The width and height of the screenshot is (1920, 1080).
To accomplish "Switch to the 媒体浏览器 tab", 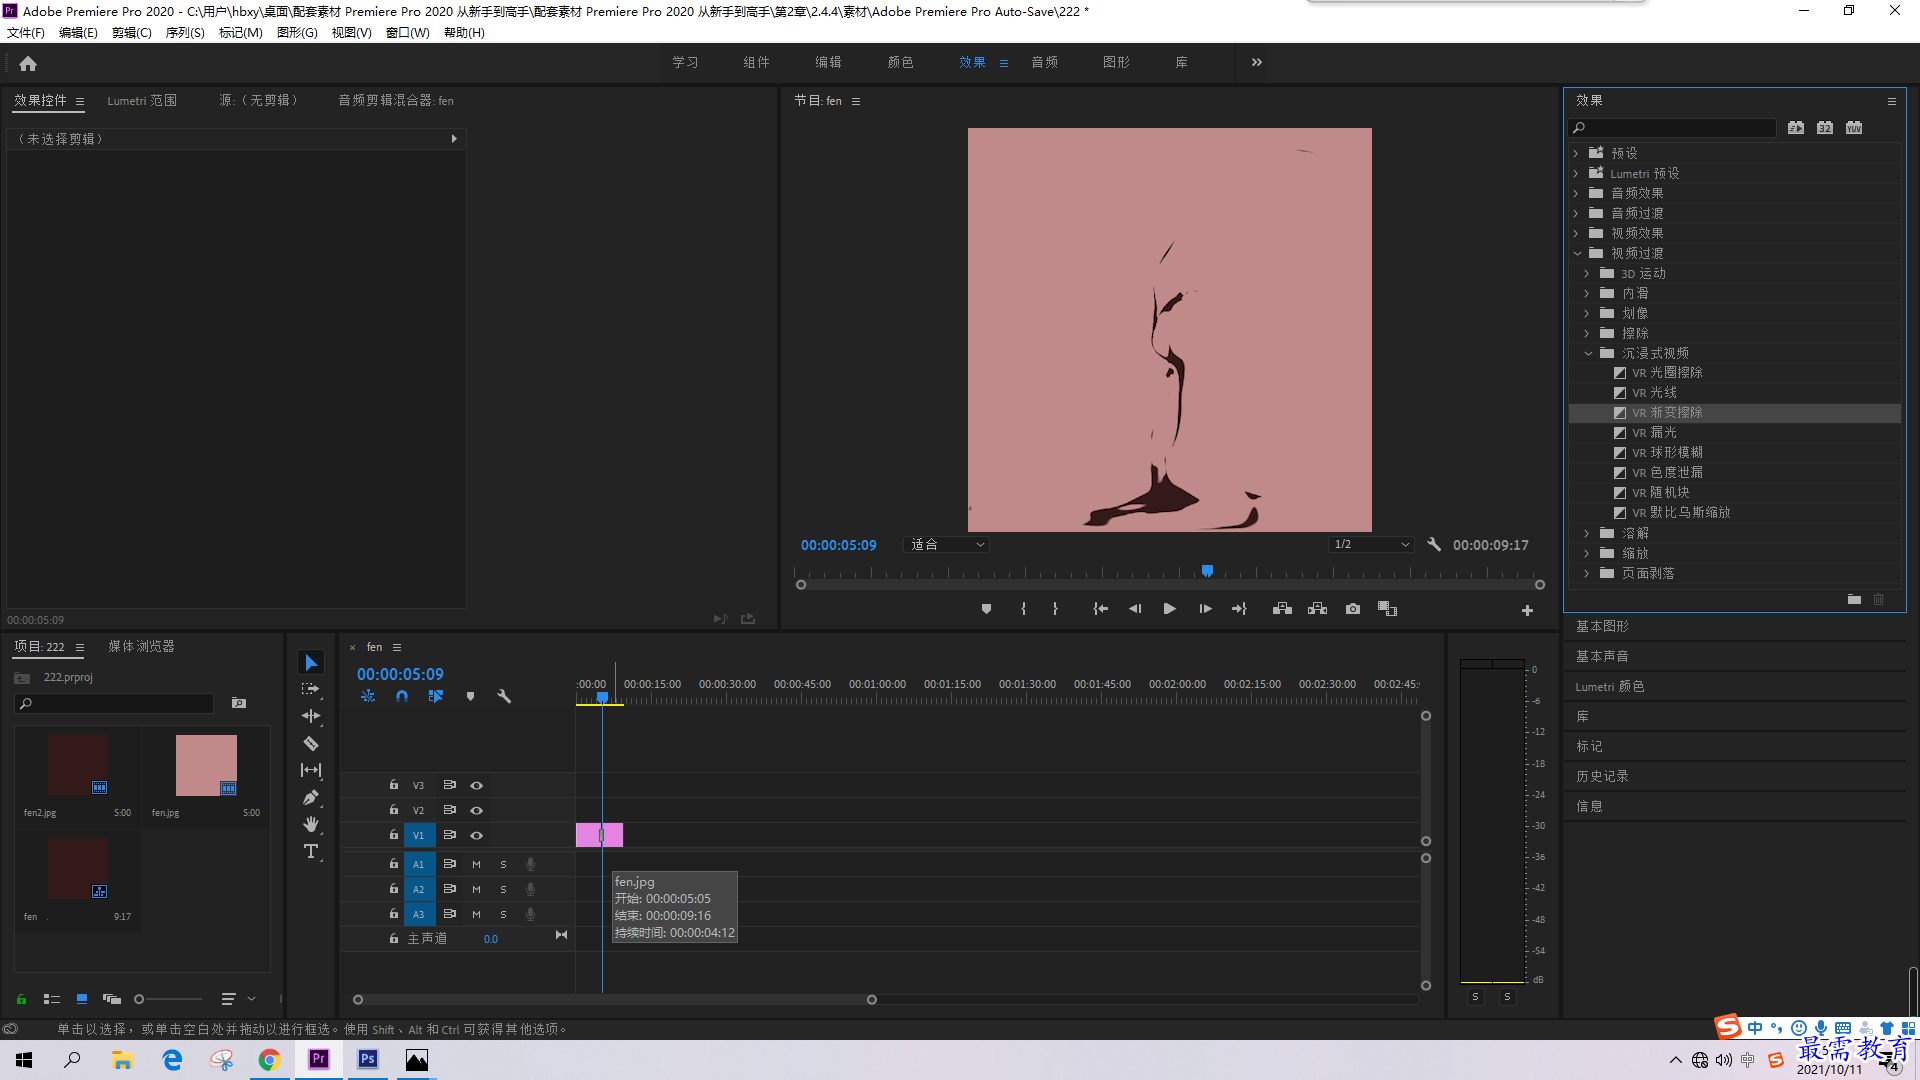I will tap(141, 647).
